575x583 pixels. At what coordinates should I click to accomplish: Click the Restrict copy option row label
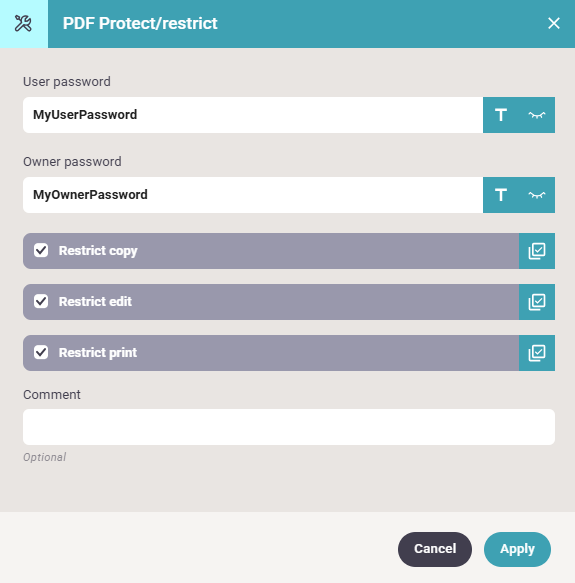tap(98, 251)
